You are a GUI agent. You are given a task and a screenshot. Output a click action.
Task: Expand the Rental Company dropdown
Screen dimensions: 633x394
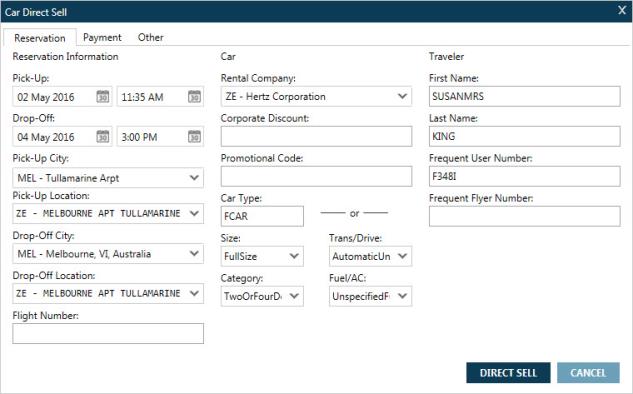[402, 96]
